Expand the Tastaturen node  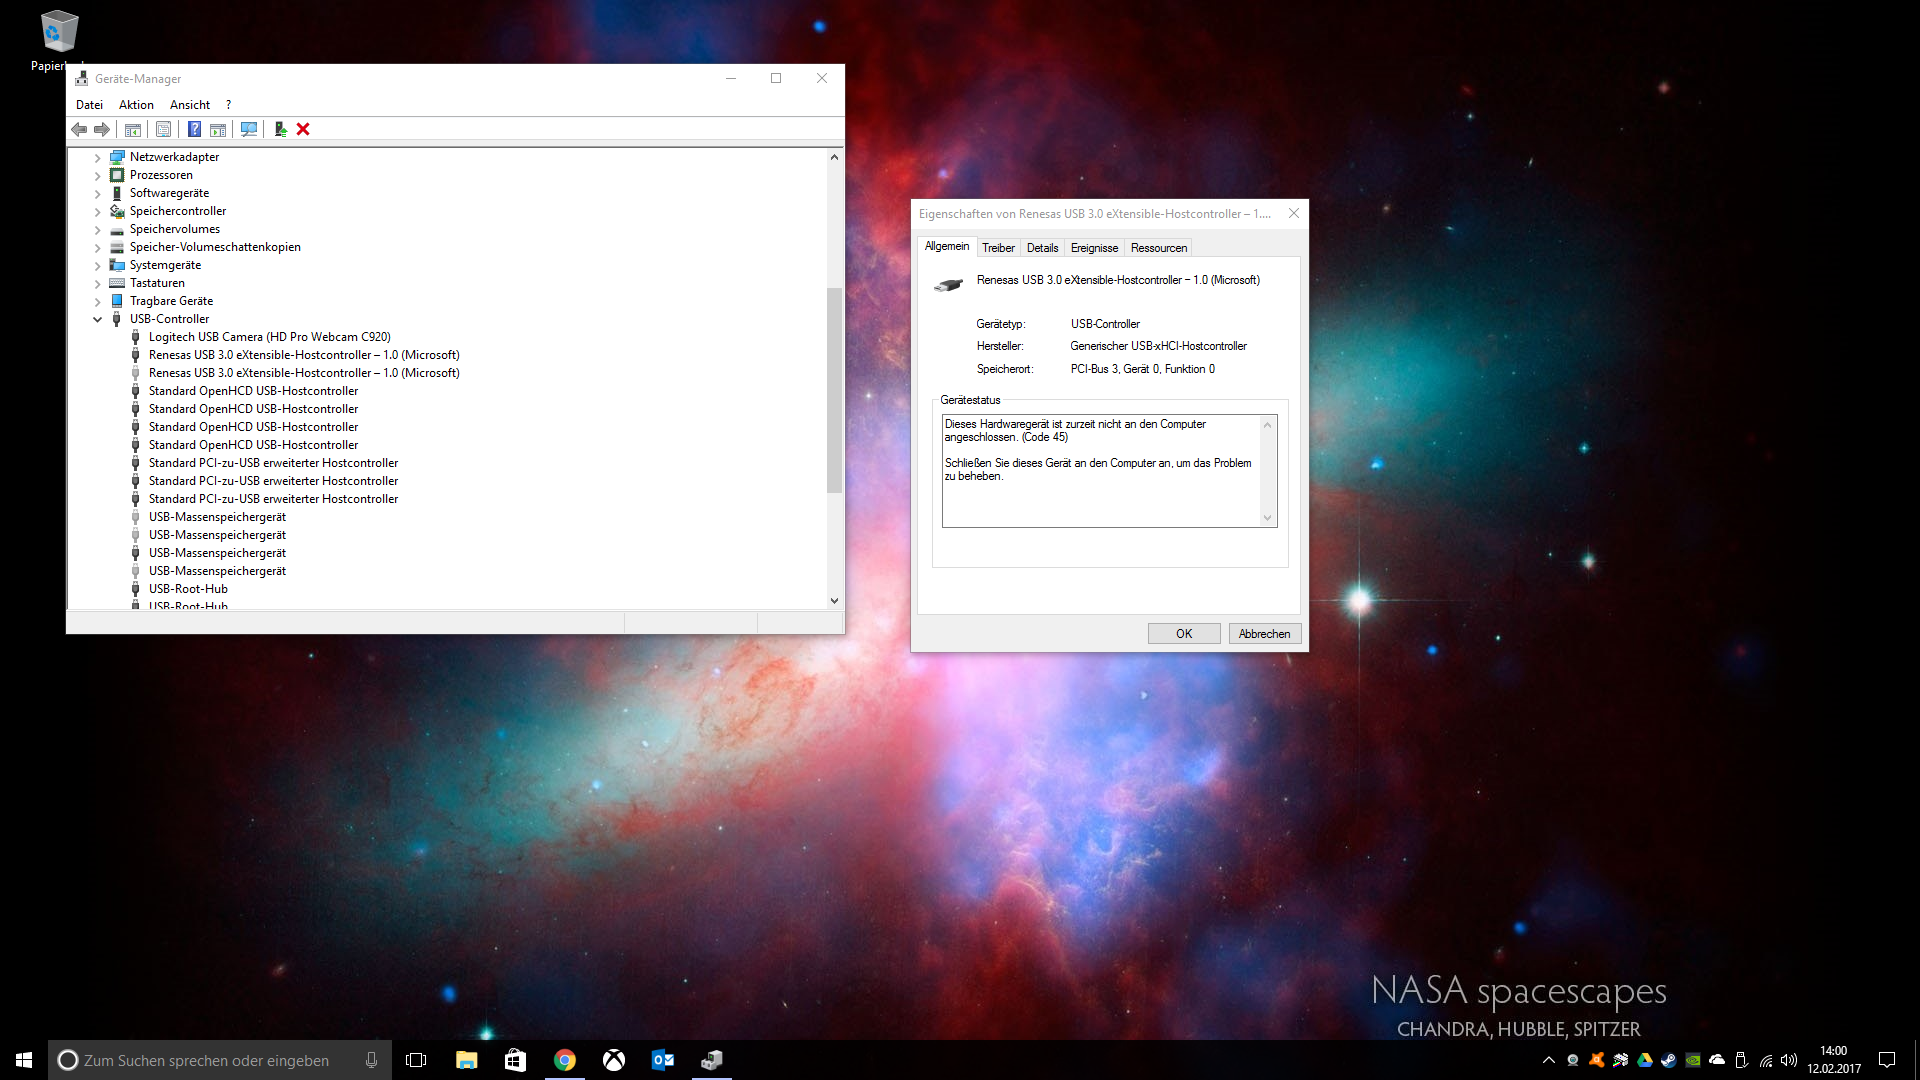(97, 284)
